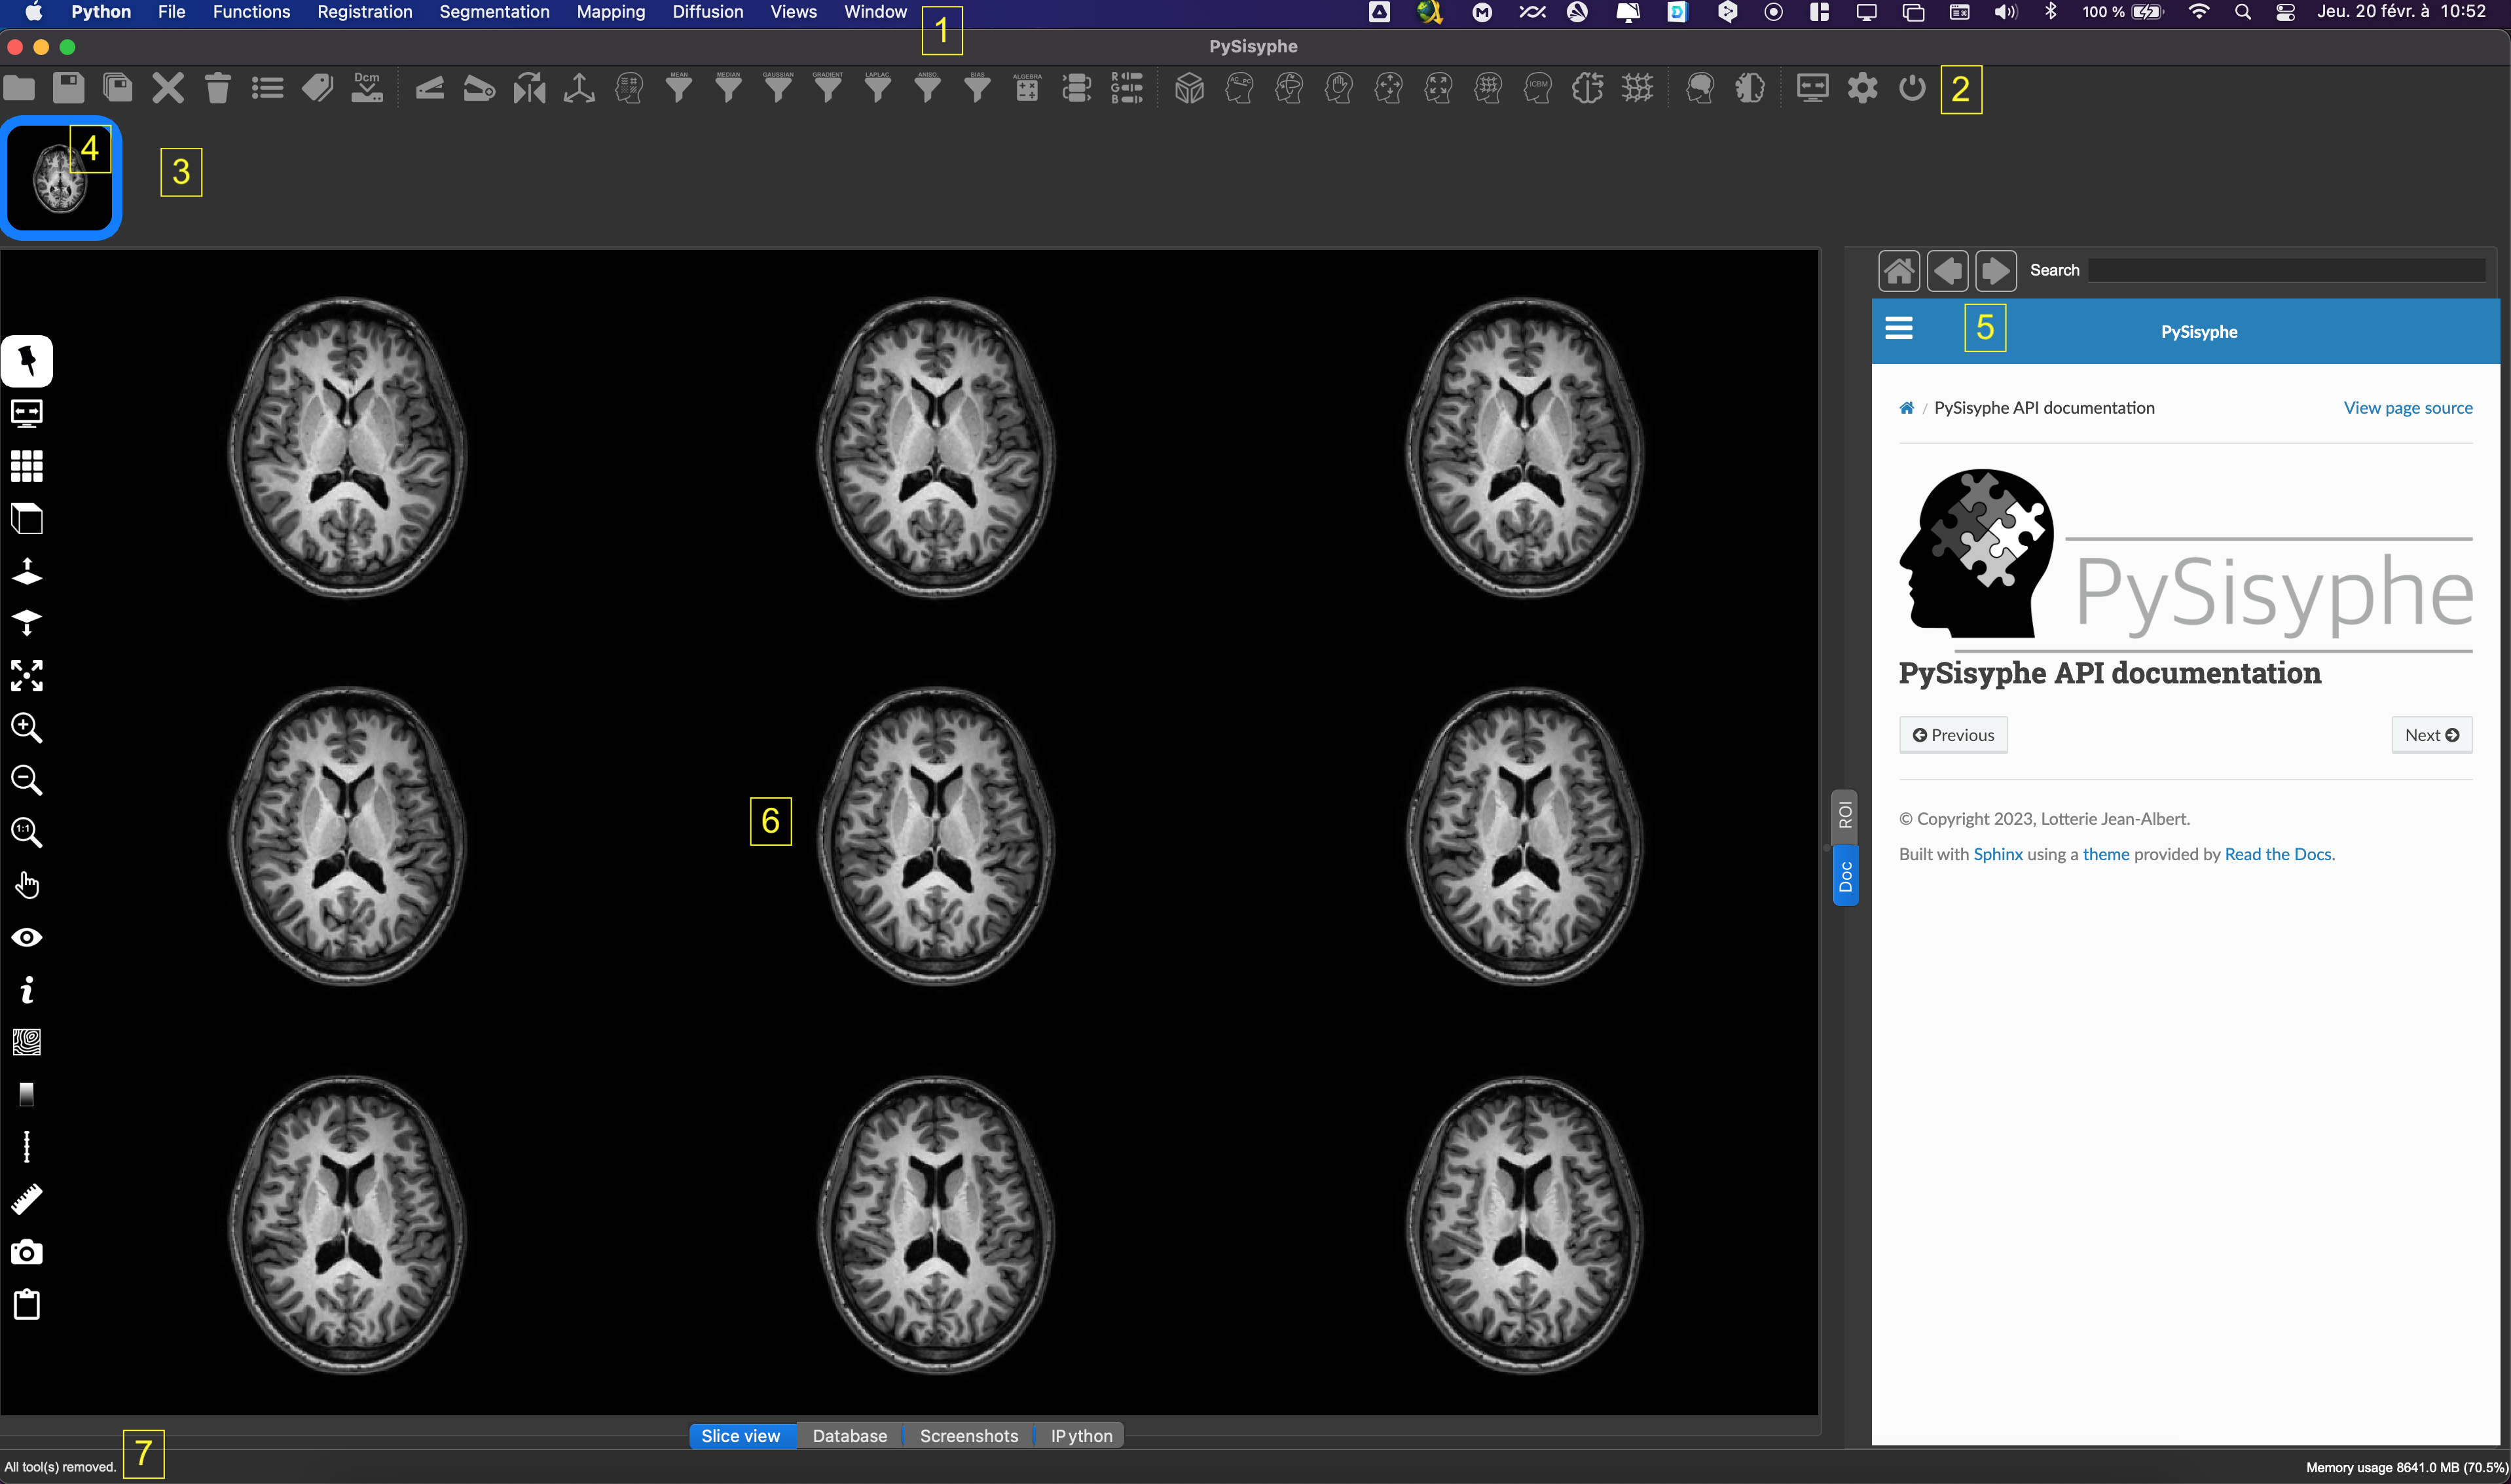This screenshot has height=1484, width=2511.
Task: Click the zoom in magnifier
Action: pyautogui.click(x=27, y=728)
